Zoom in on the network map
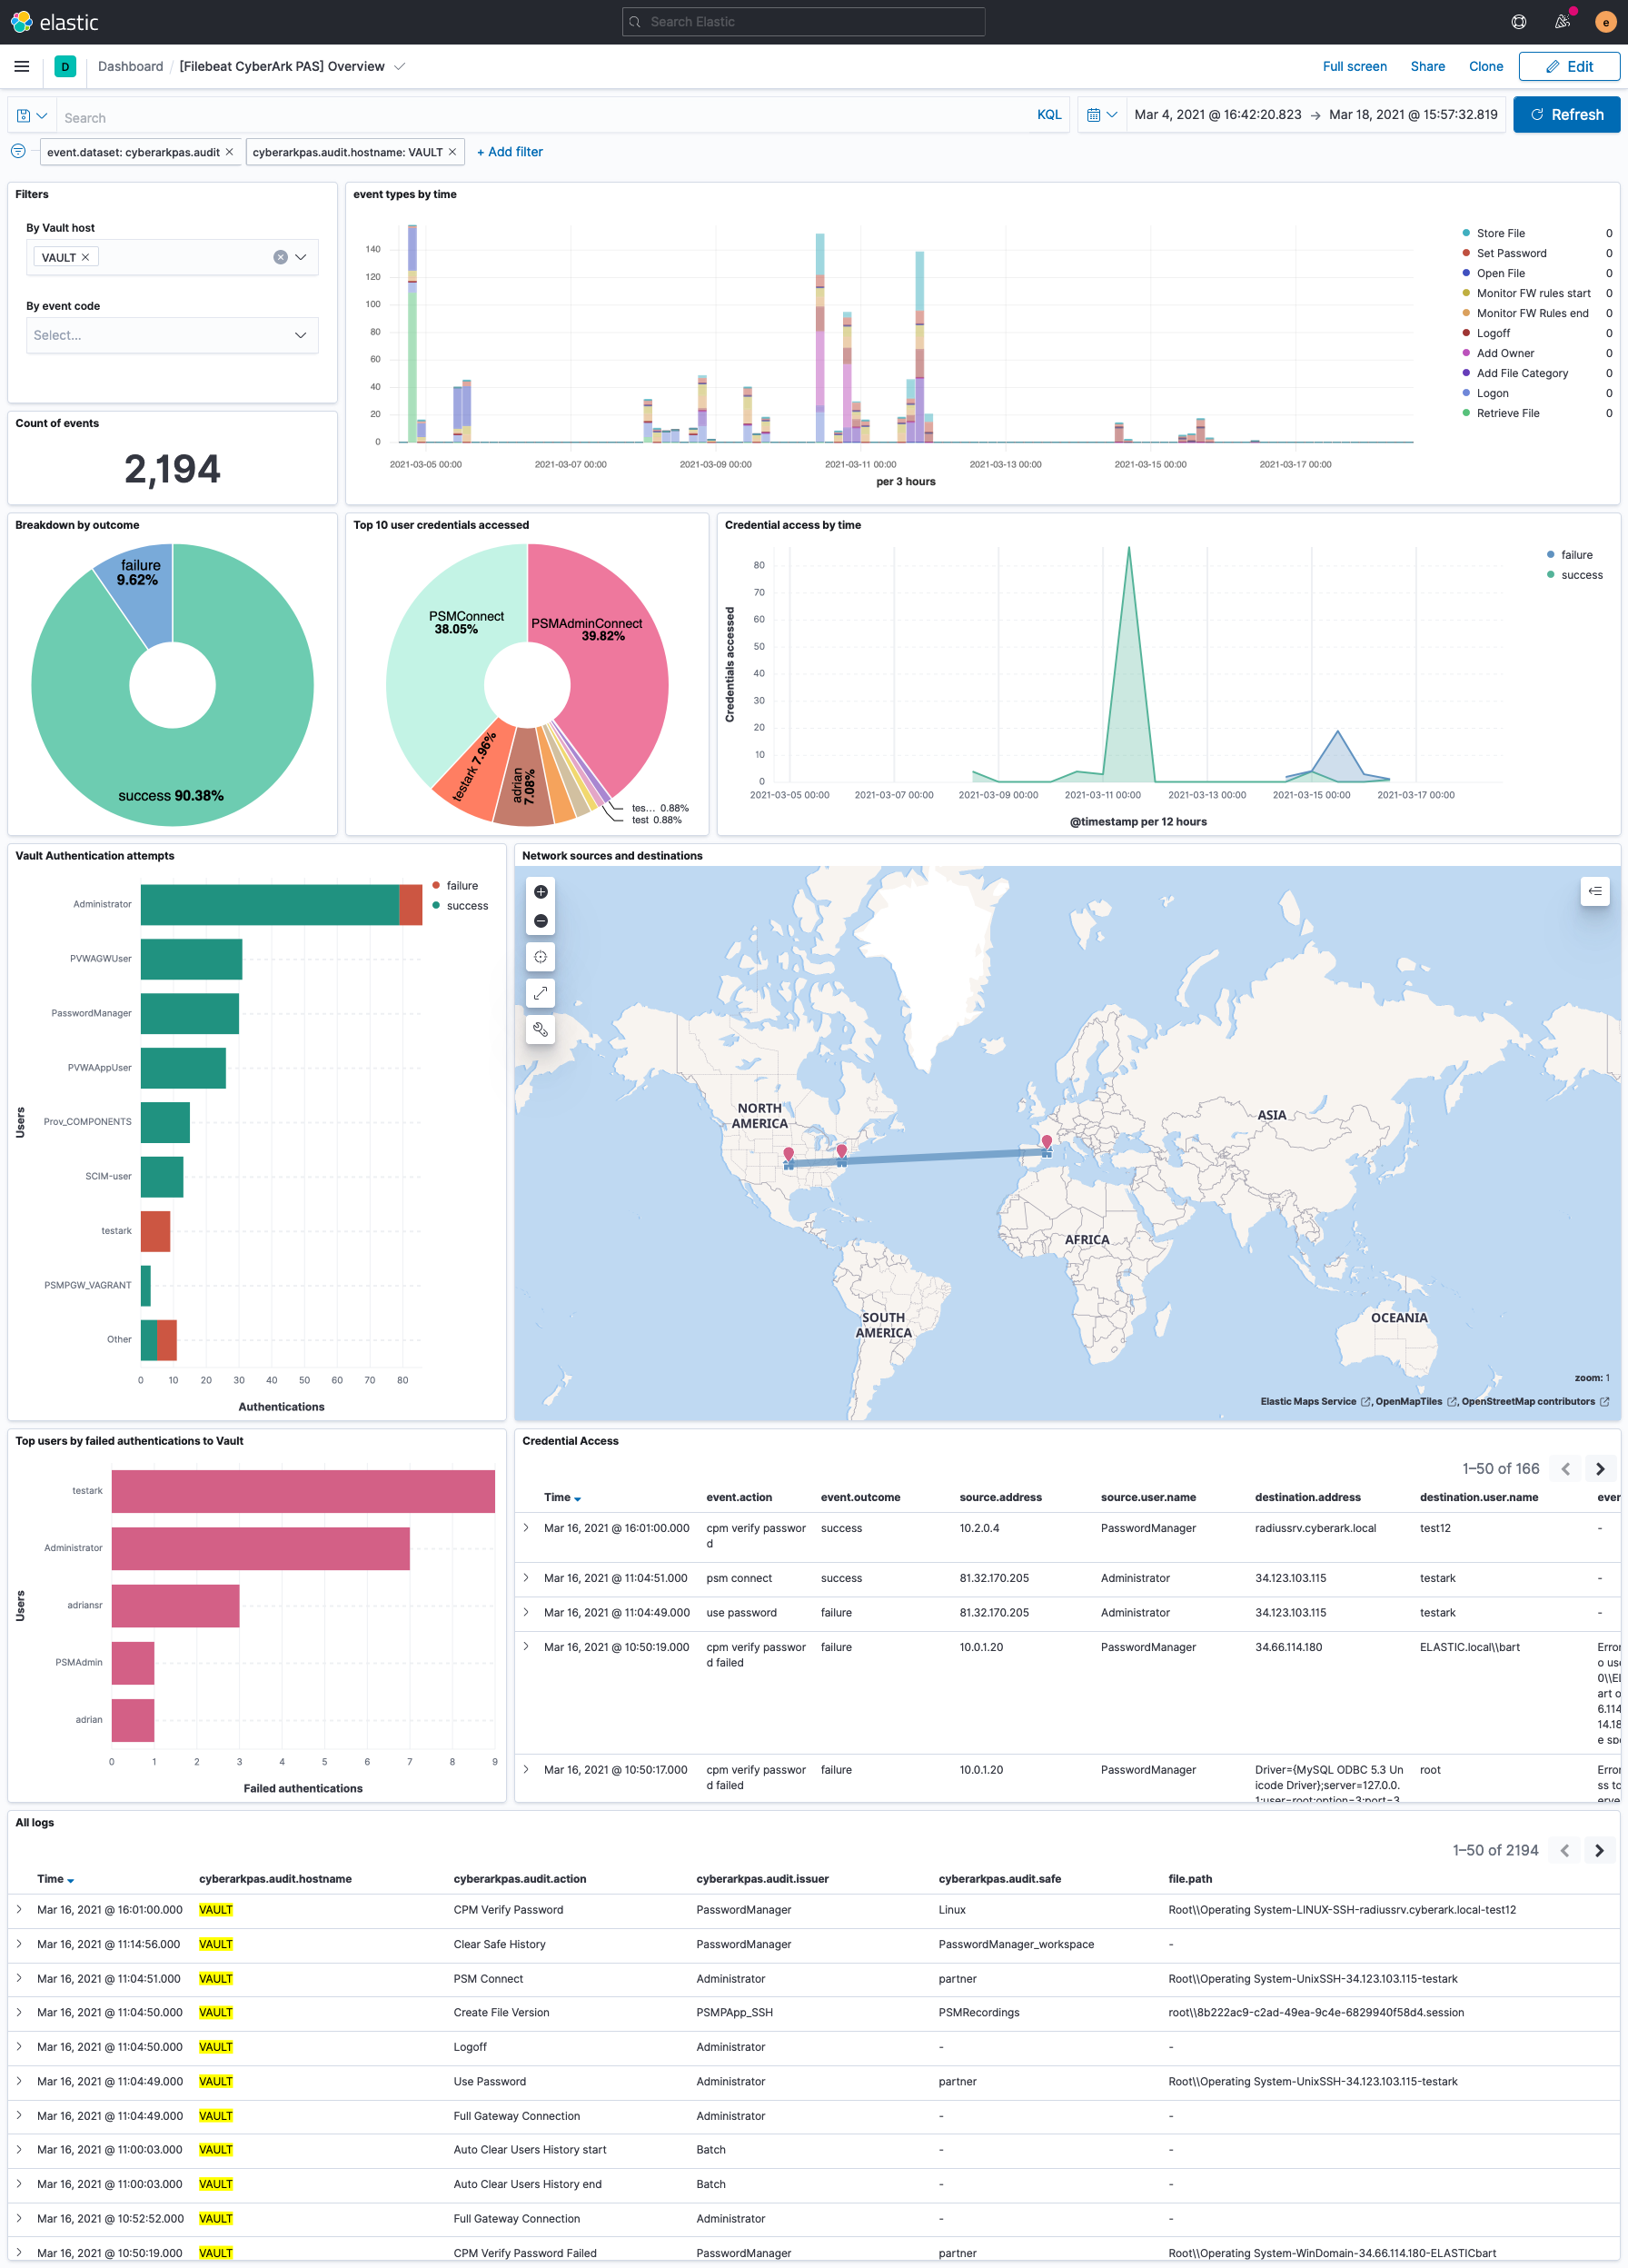 [540, 892]
